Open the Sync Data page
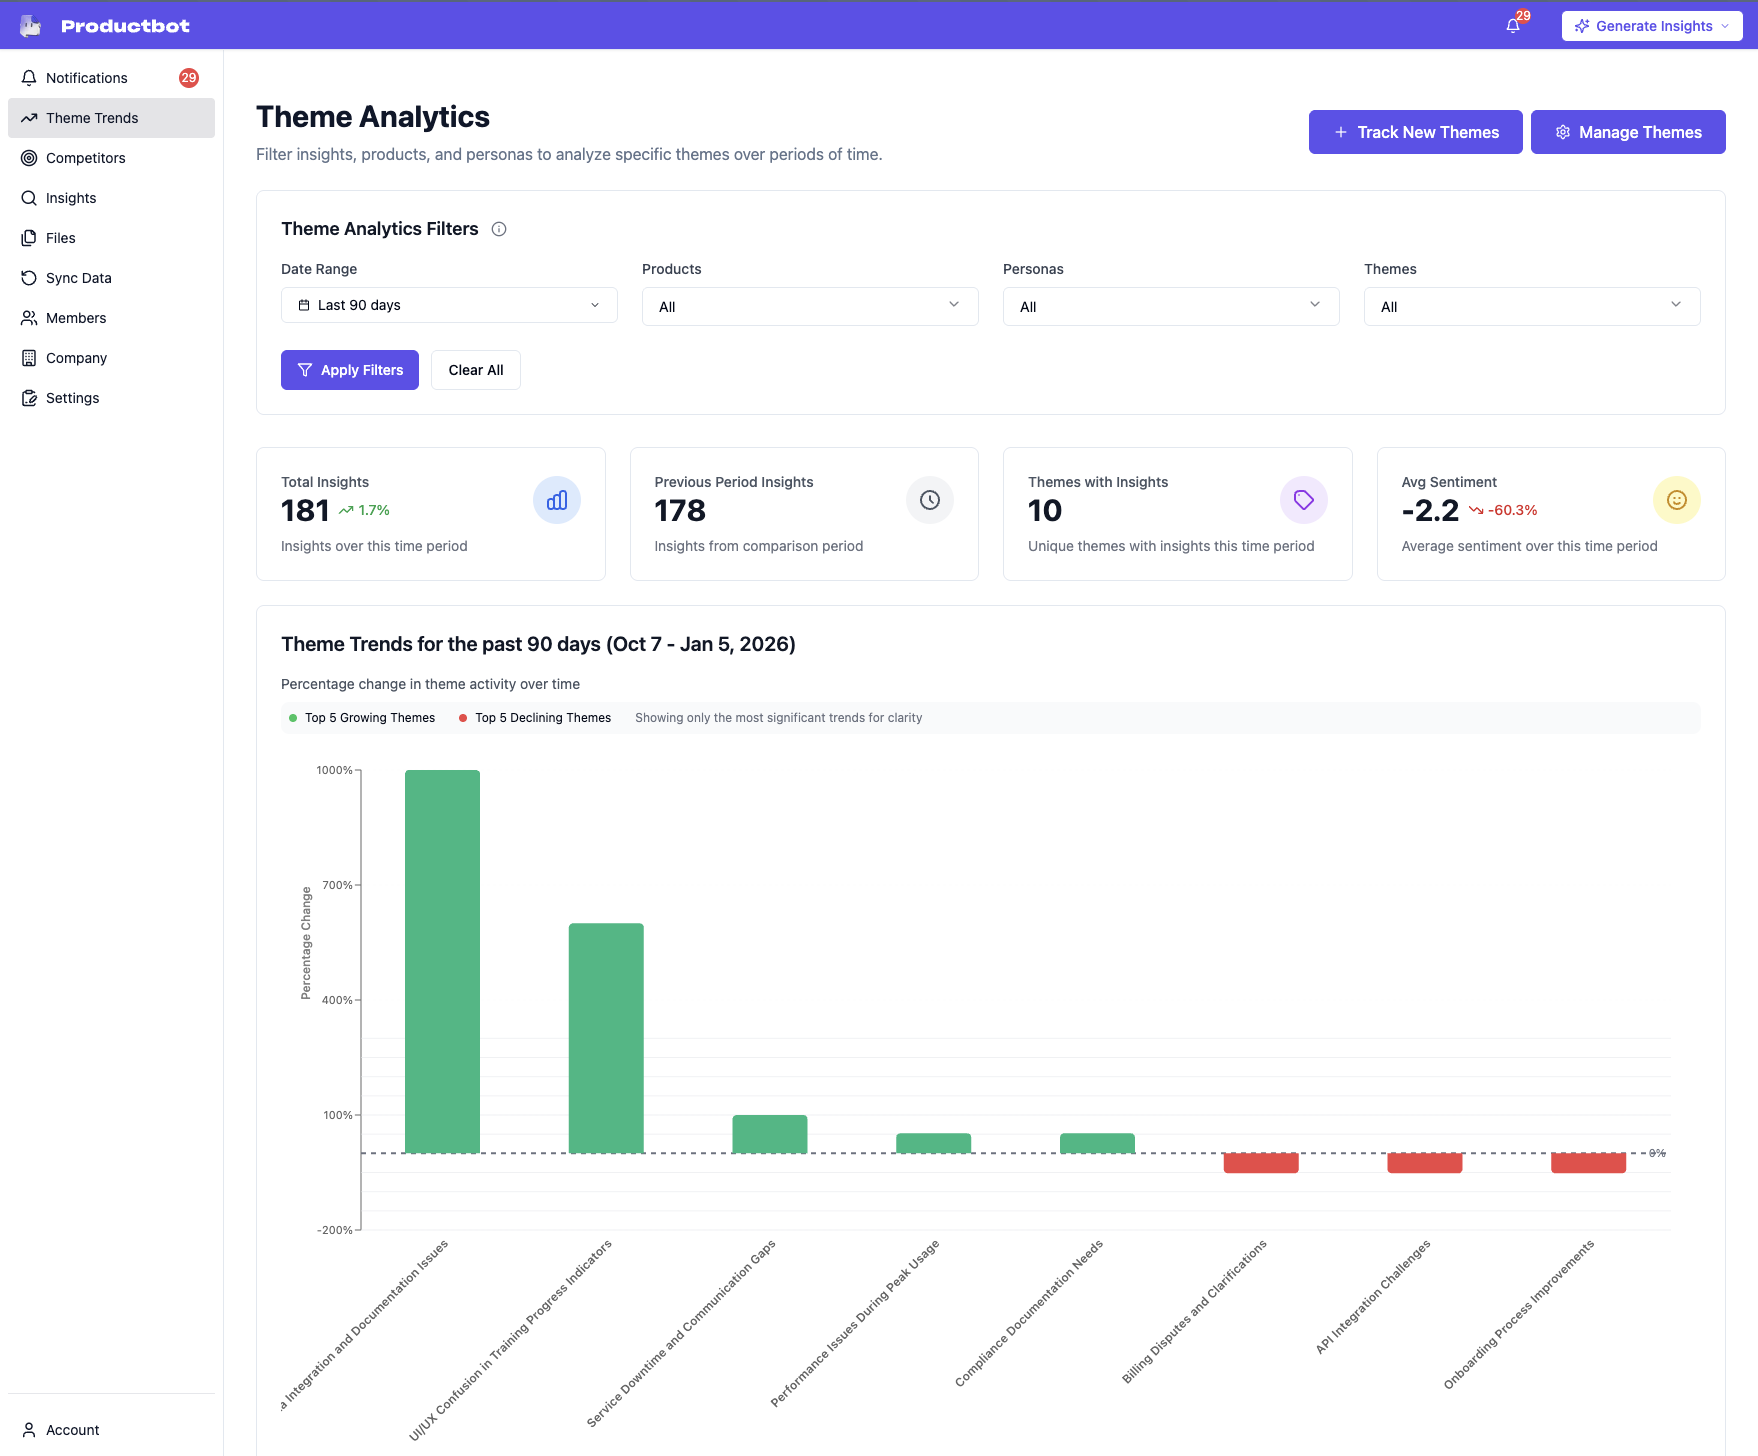Image resolution: width=1758 pixels, height=1456 pixels. click(x=78, y=278)
